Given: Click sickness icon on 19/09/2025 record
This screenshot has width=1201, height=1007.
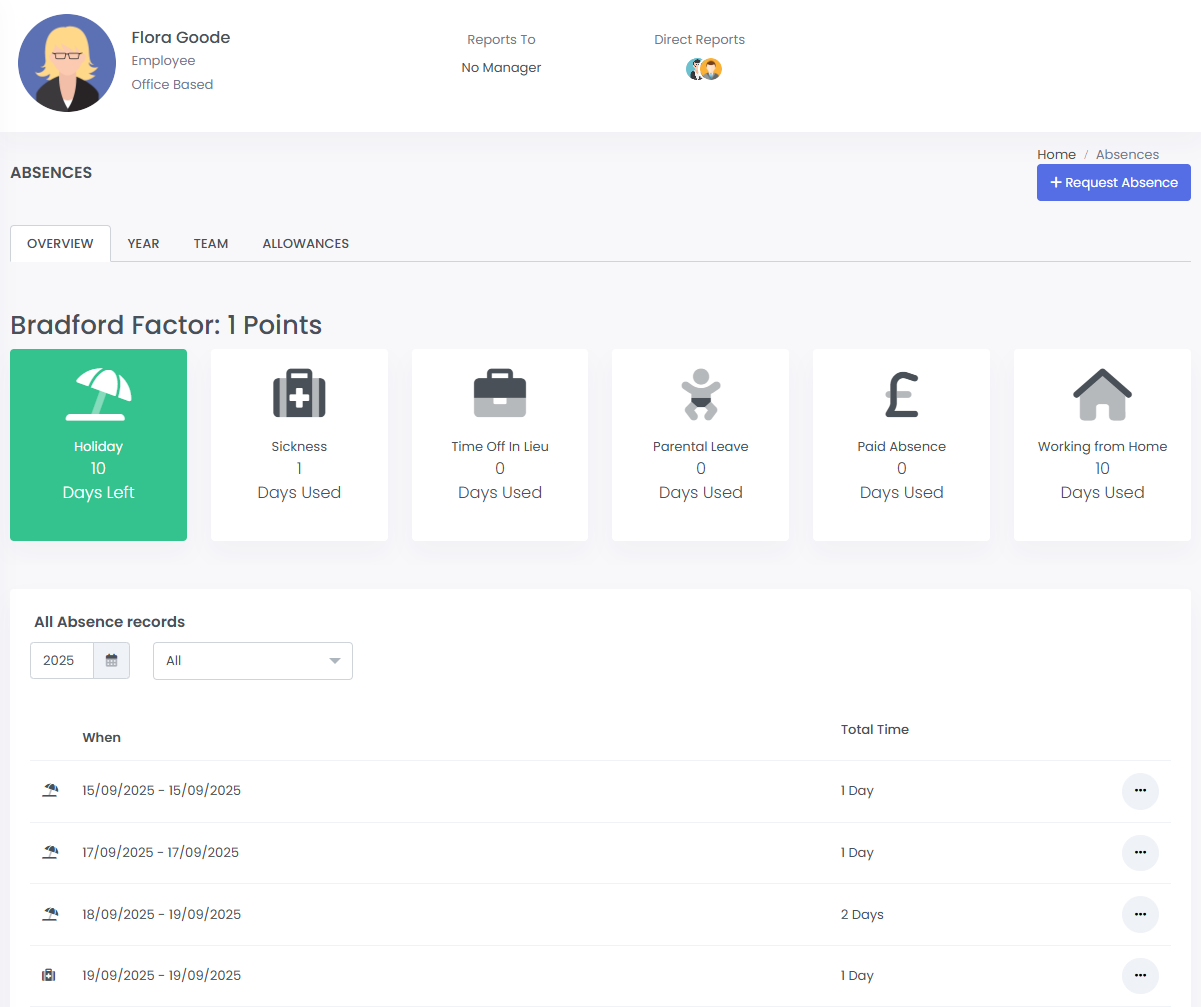Looking at the screenshot, I should (x=49, y=975).
